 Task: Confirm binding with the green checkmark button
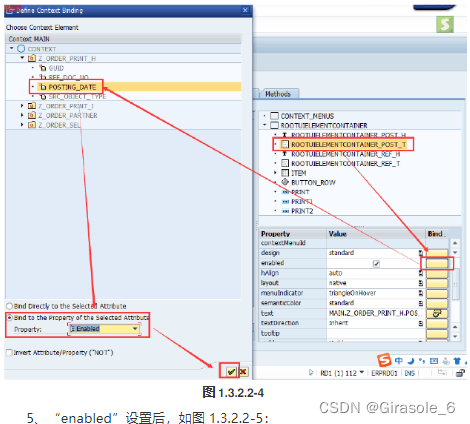click(x=231, y=371)
